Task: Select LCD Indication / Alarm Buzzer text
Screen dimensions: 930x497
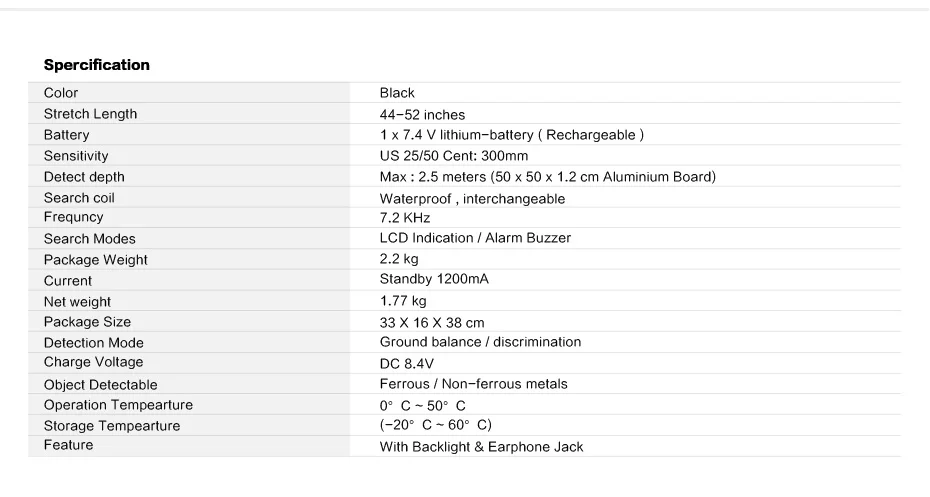Action: pyautogui.click(x=475, y=238)
